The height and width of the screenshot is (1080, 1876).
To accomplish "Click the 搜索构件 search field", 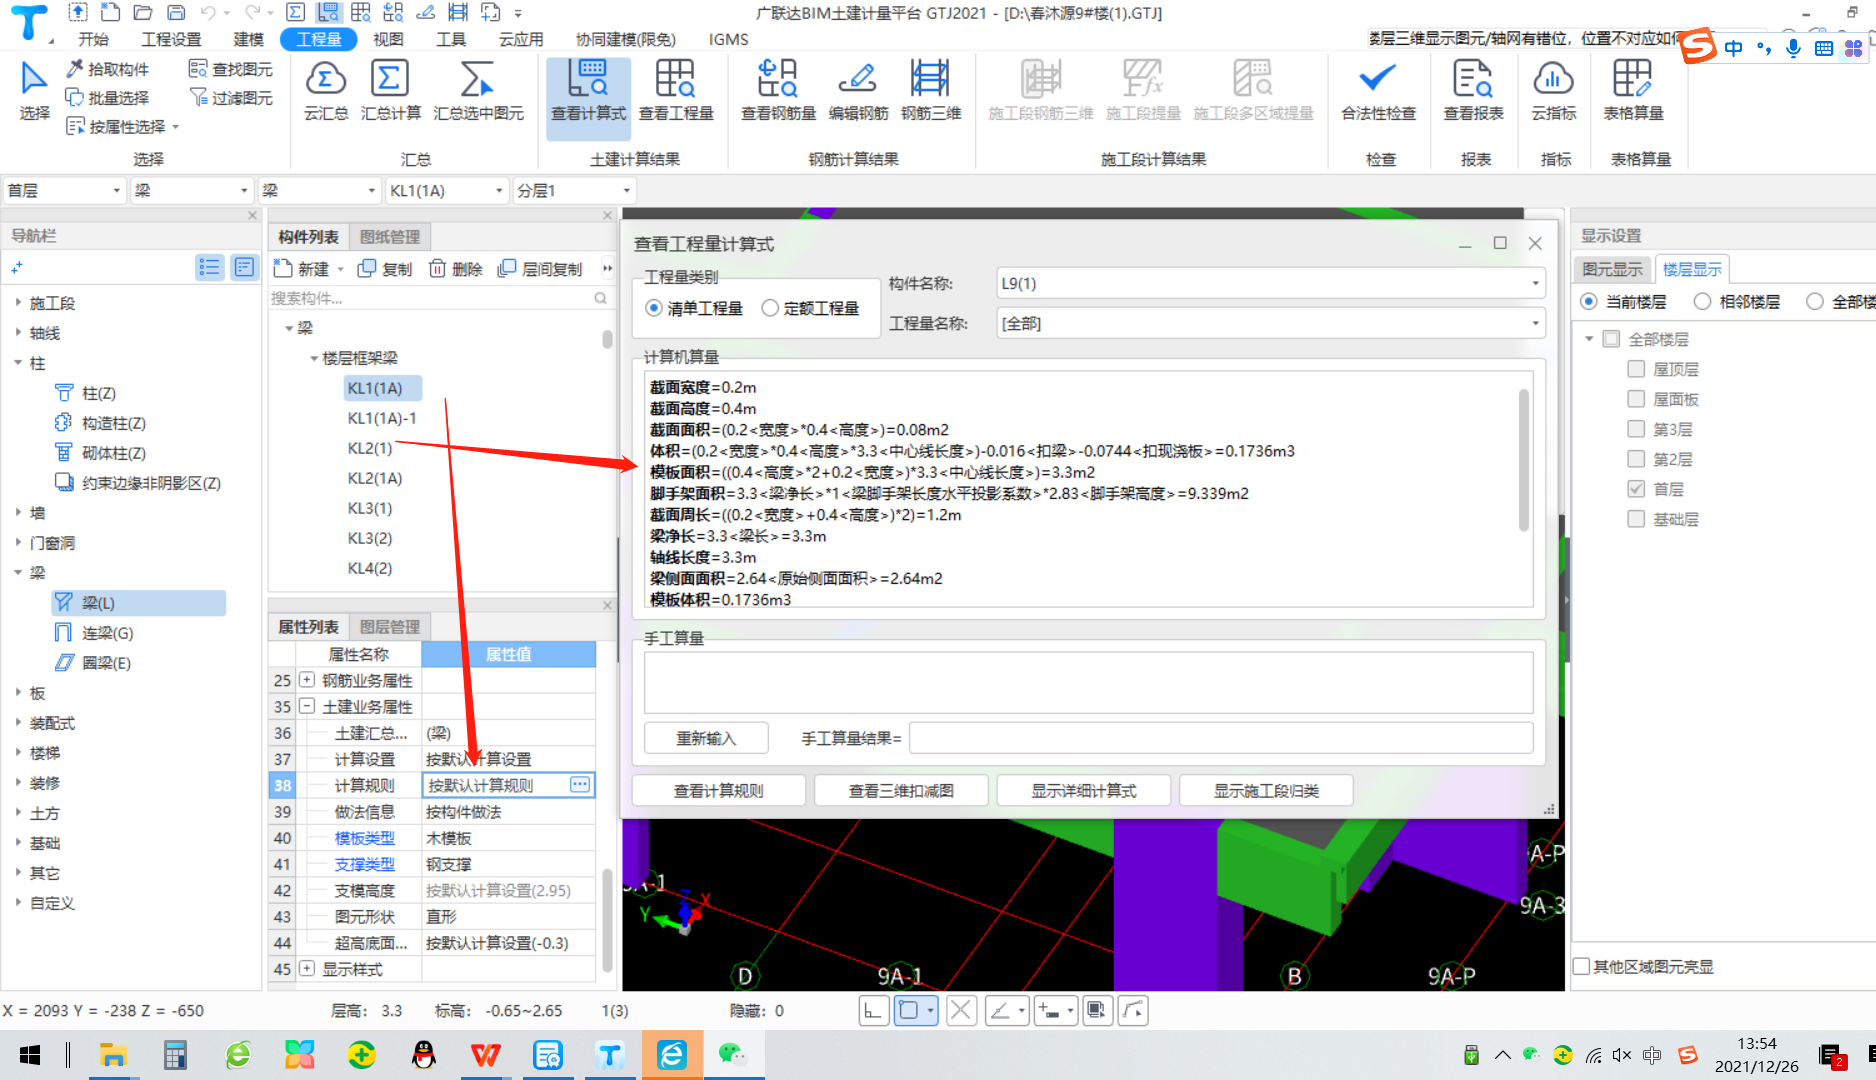I will tap(440, 298).
